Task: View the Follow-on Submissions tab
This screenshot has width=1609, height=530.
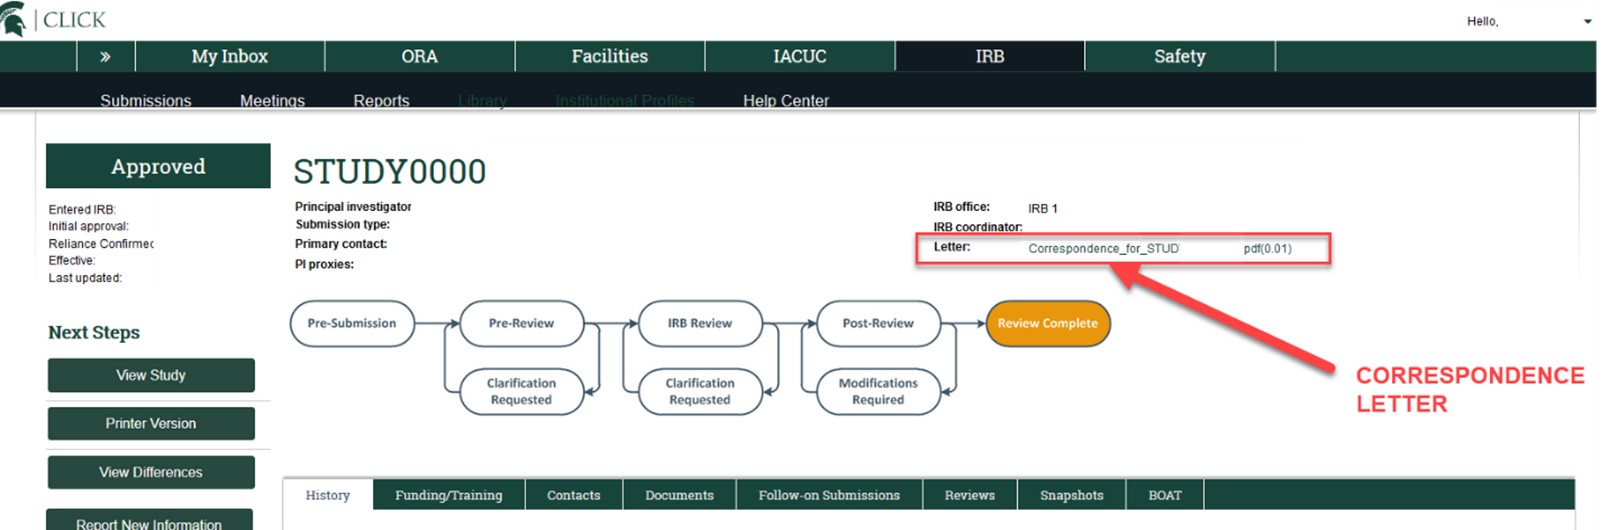Action: pyautogui.click(x=828, y=495)
